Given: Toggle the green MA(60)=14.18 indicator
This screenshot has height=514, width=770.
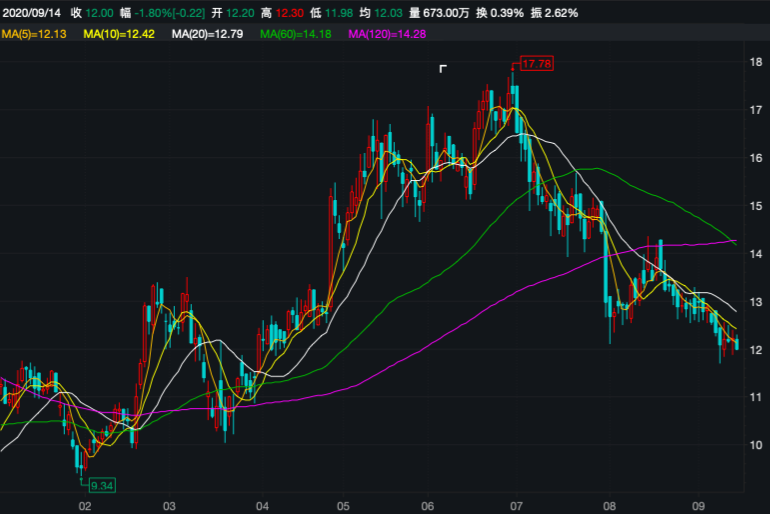Looking at the screenshot, I should tap(296, 35).
